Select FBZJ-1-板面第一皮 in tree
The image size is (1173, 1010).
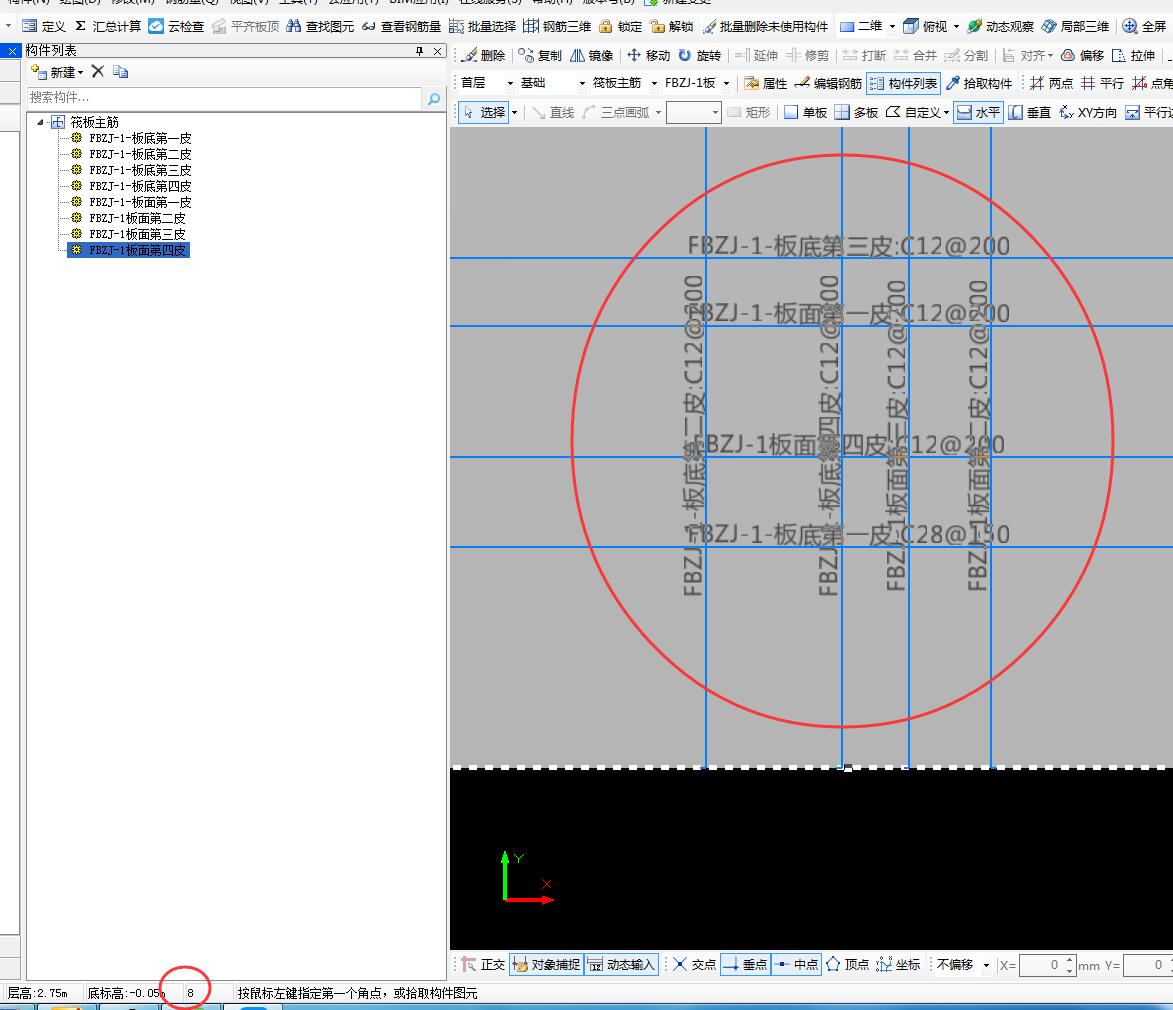tap(140, 202)
